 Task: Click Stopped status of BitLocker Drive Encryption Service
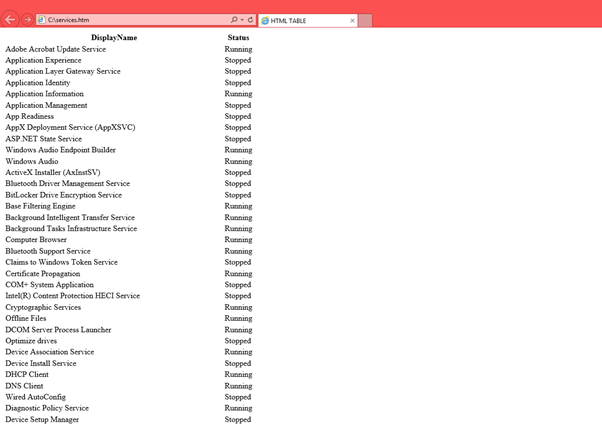[x=238, y=195]
